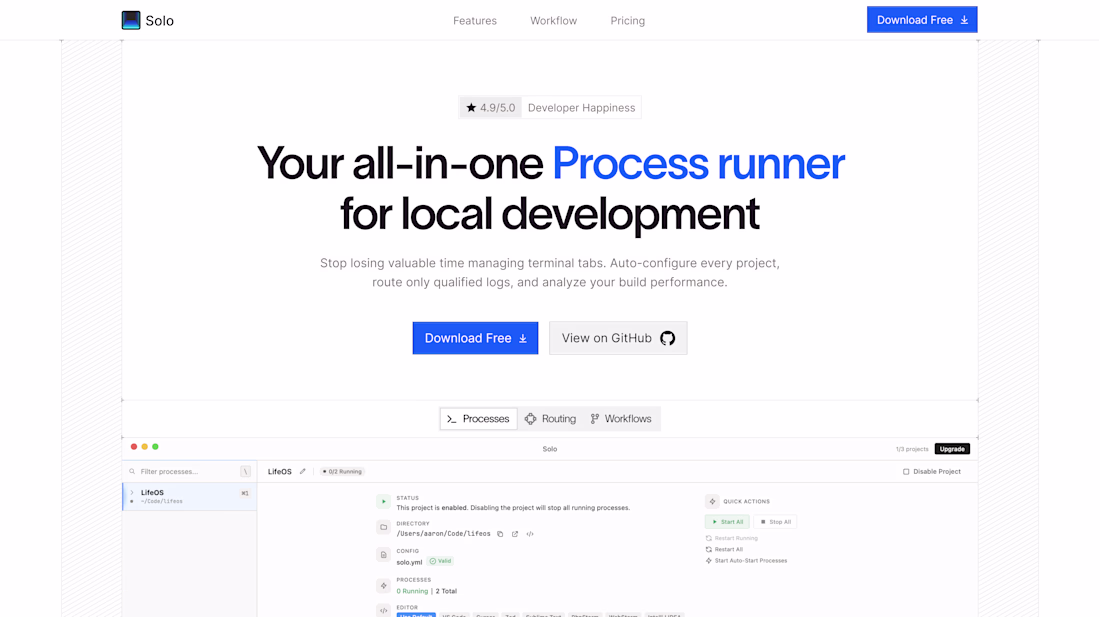Click the routing icon on the Routing tab

click(x=530, y=419)
